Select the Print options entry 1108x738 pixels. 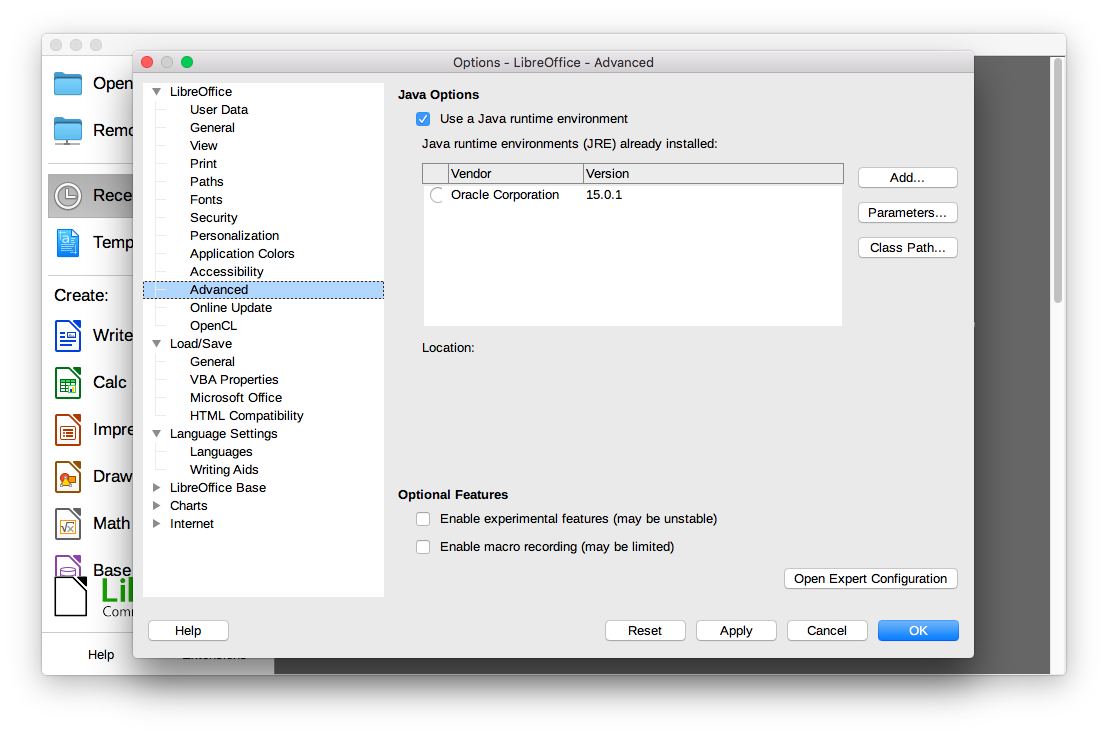[204, 163]
